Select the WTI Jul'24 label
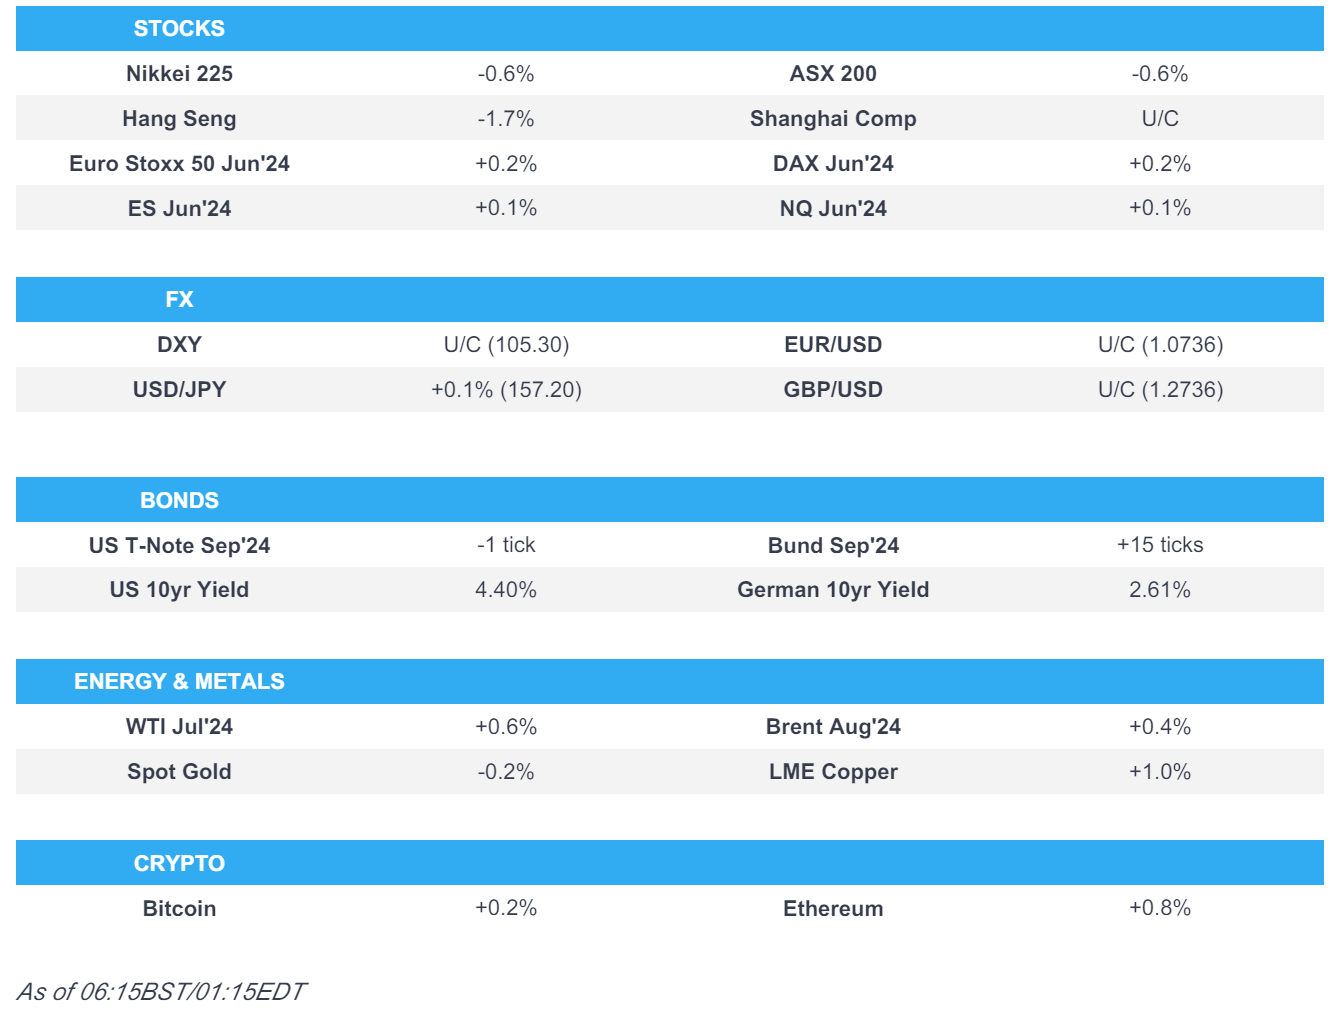Screen dimensions: 1339x1011 [179, 727]
